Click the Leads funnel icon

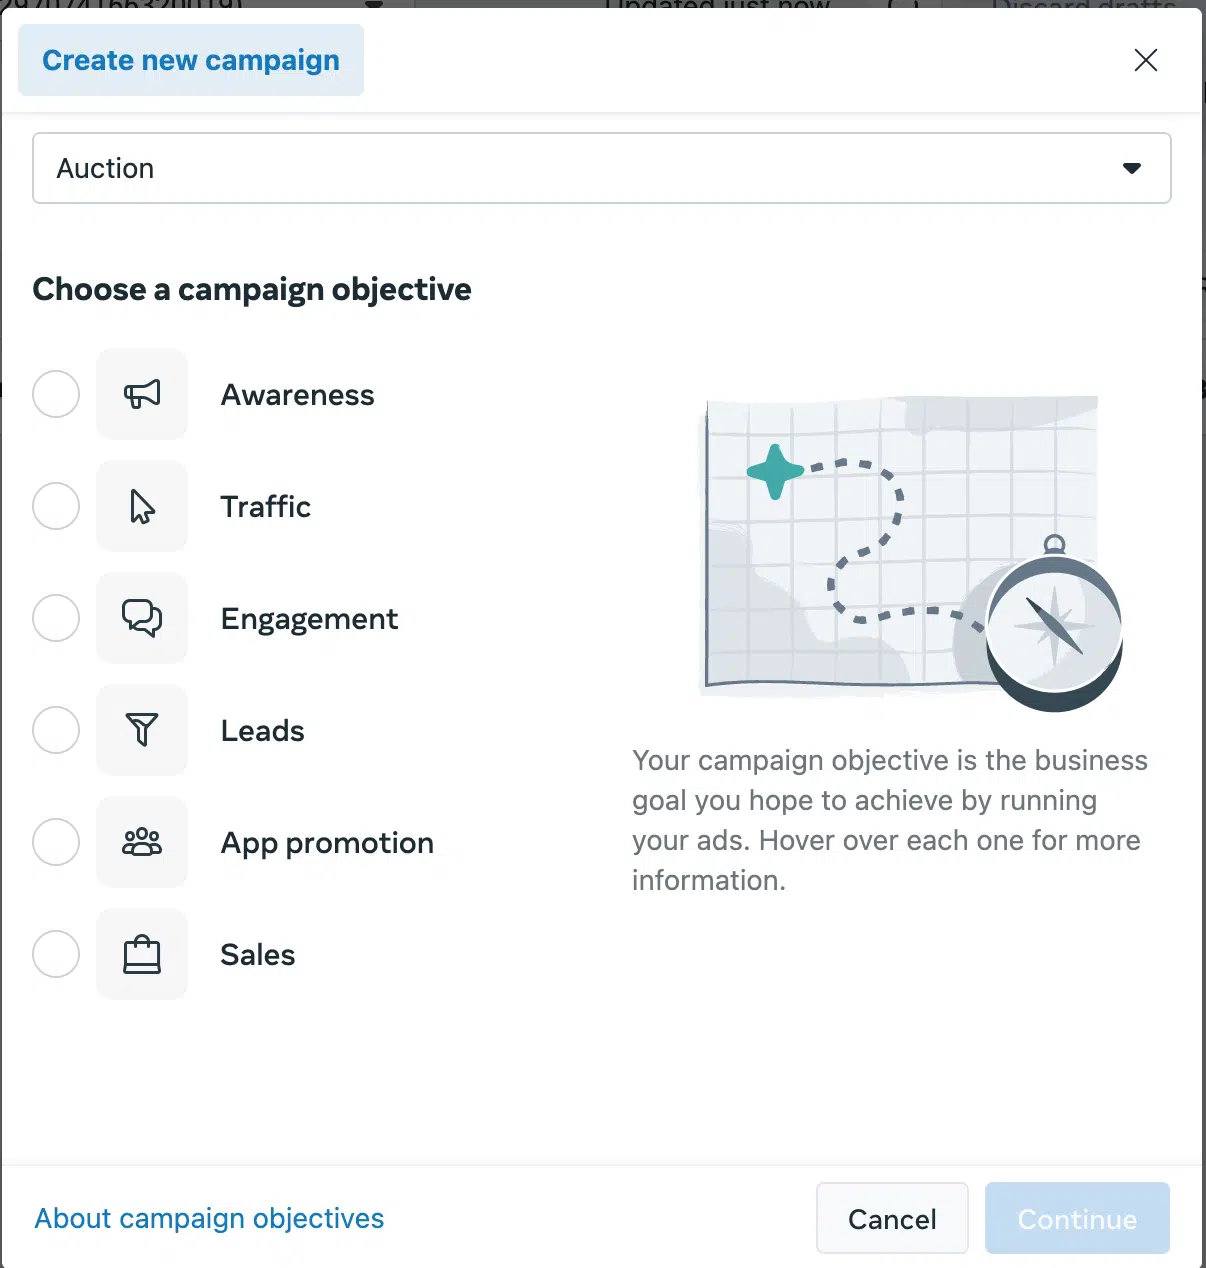pyautogui.click(x=142, y=730)
